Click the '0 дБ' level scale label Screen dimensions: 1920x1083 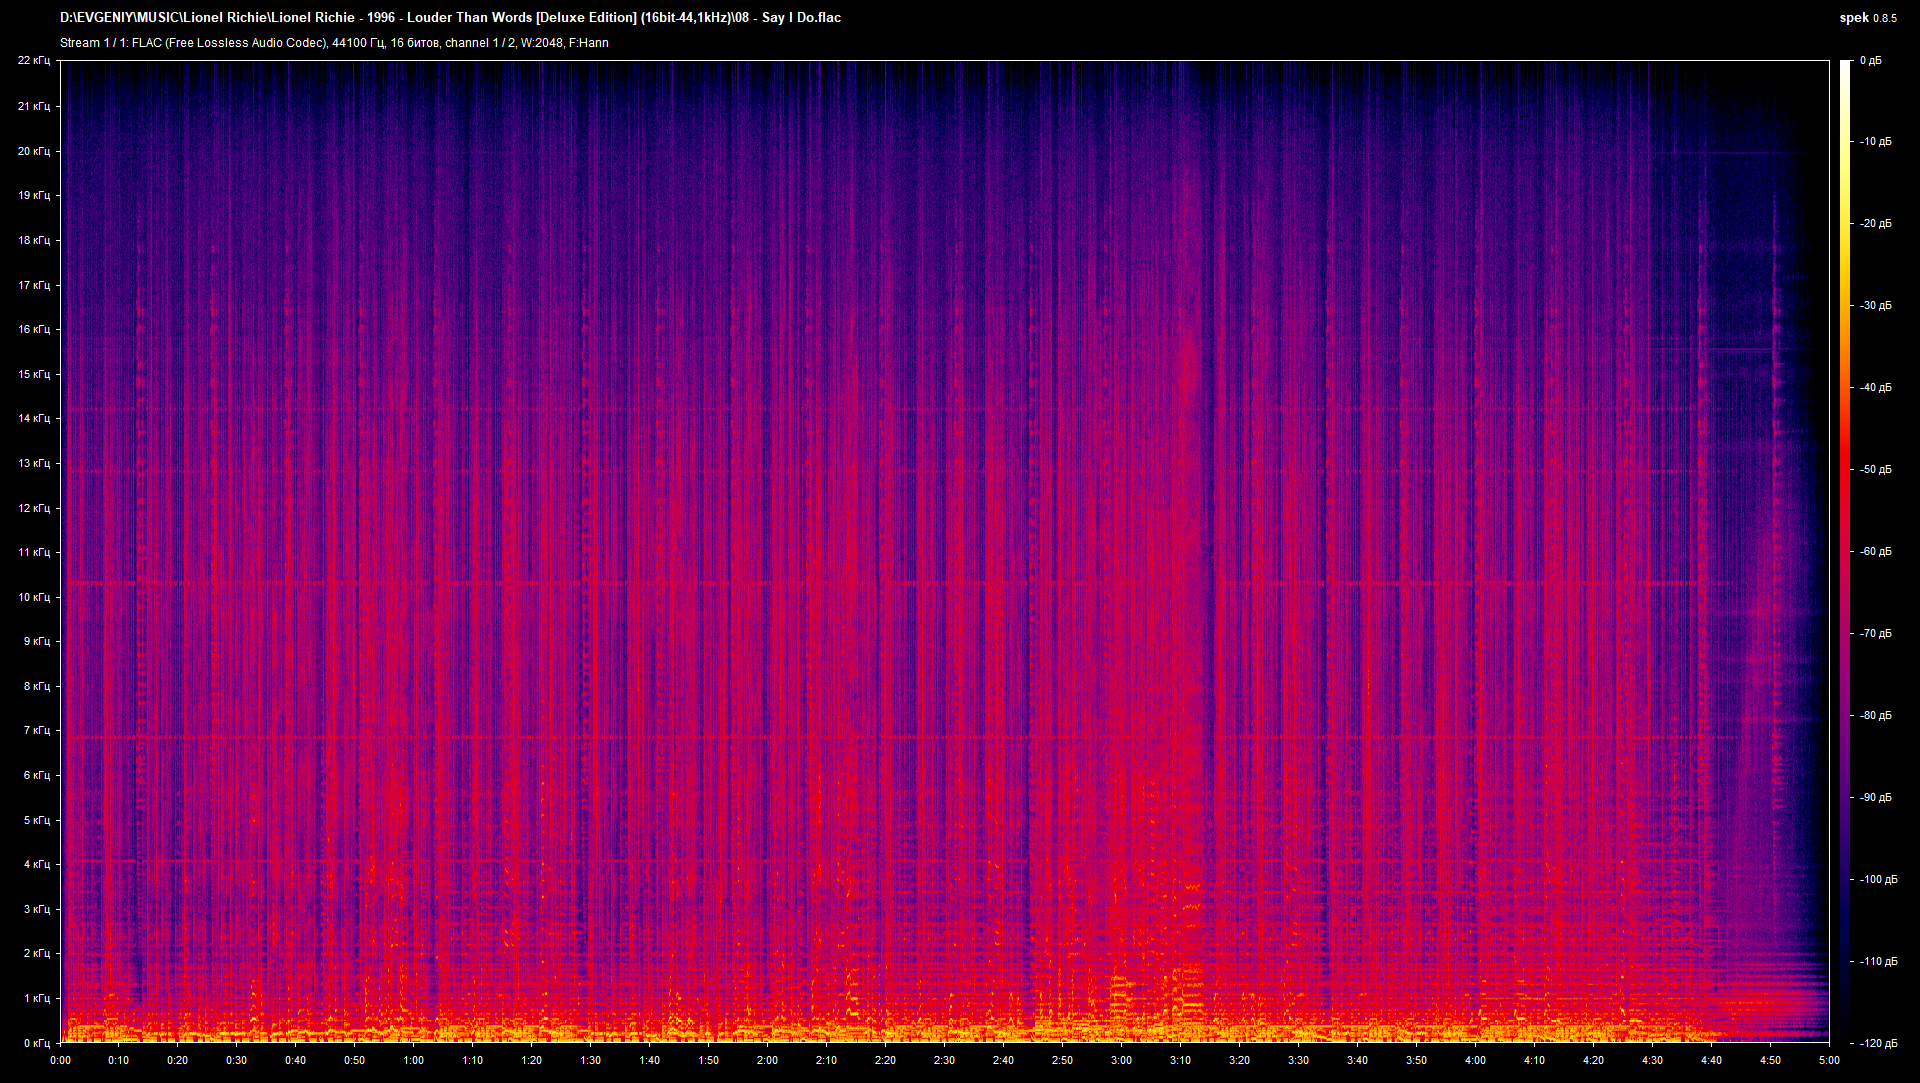pyautogui.click(x=1871, y=61)
